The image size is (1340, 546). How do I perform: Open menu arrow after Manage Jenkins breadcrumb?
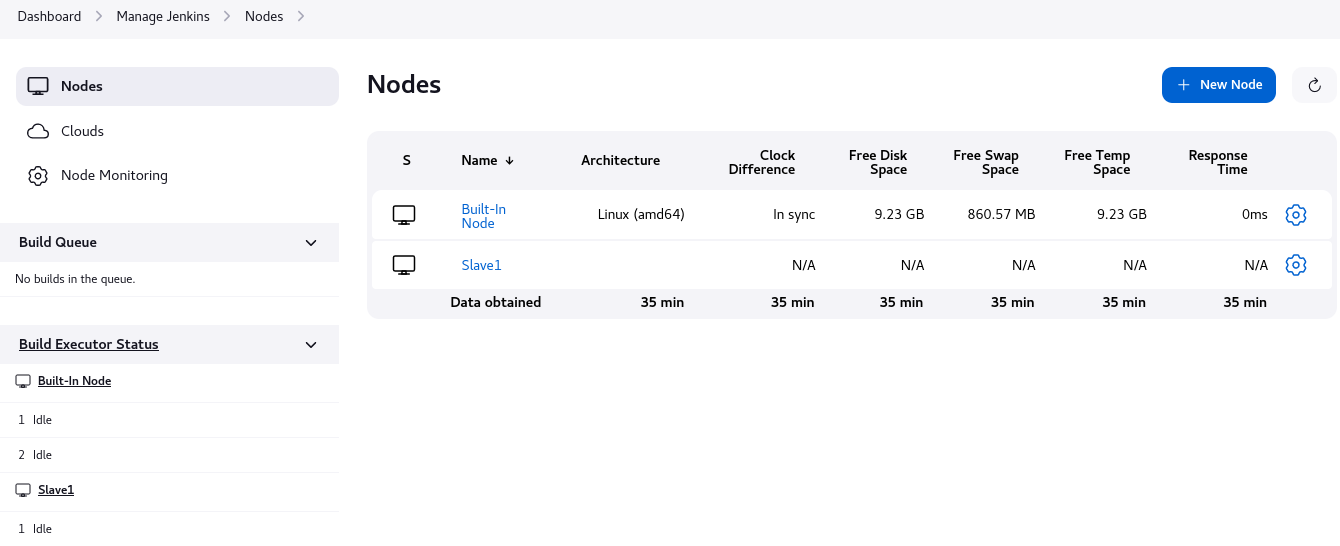click(x=227, y=16)
